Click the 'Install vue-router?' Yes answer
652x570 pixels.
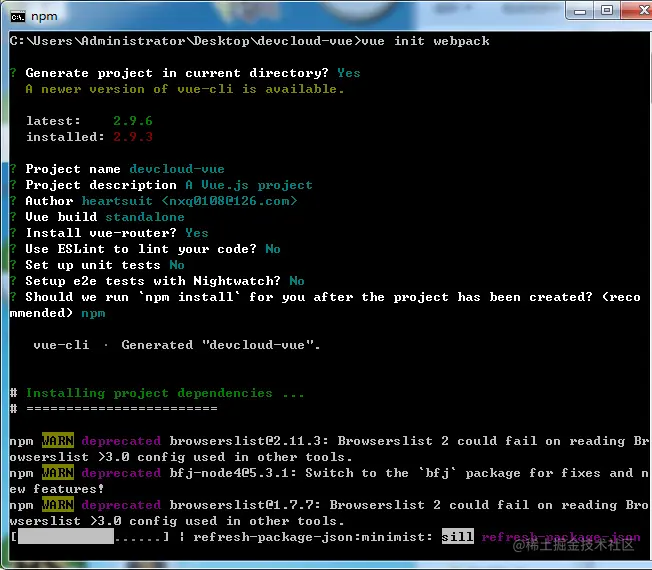[197, 233]
